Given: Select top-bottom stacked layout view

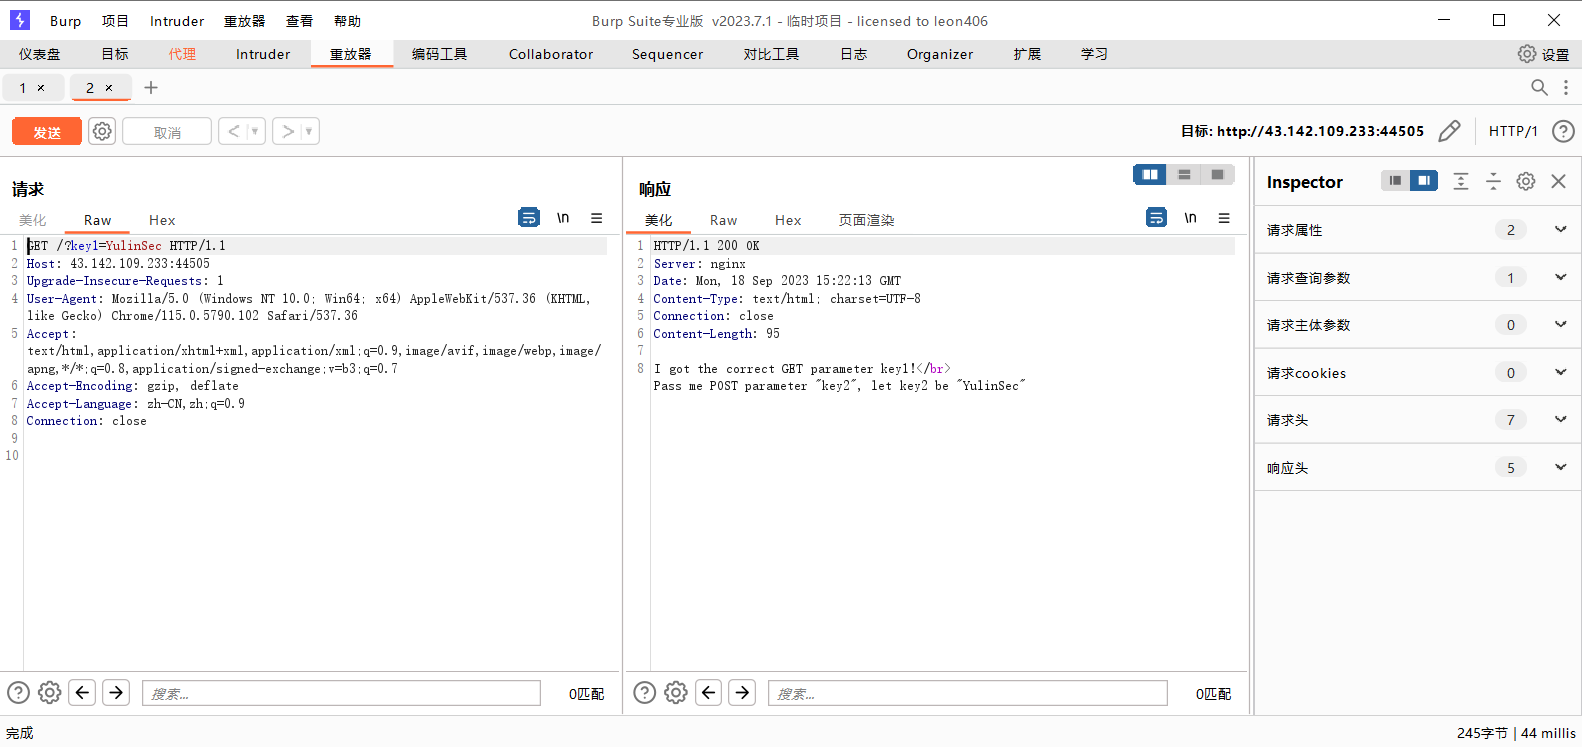Looking at the screenshot, I should coord(1184,174).
